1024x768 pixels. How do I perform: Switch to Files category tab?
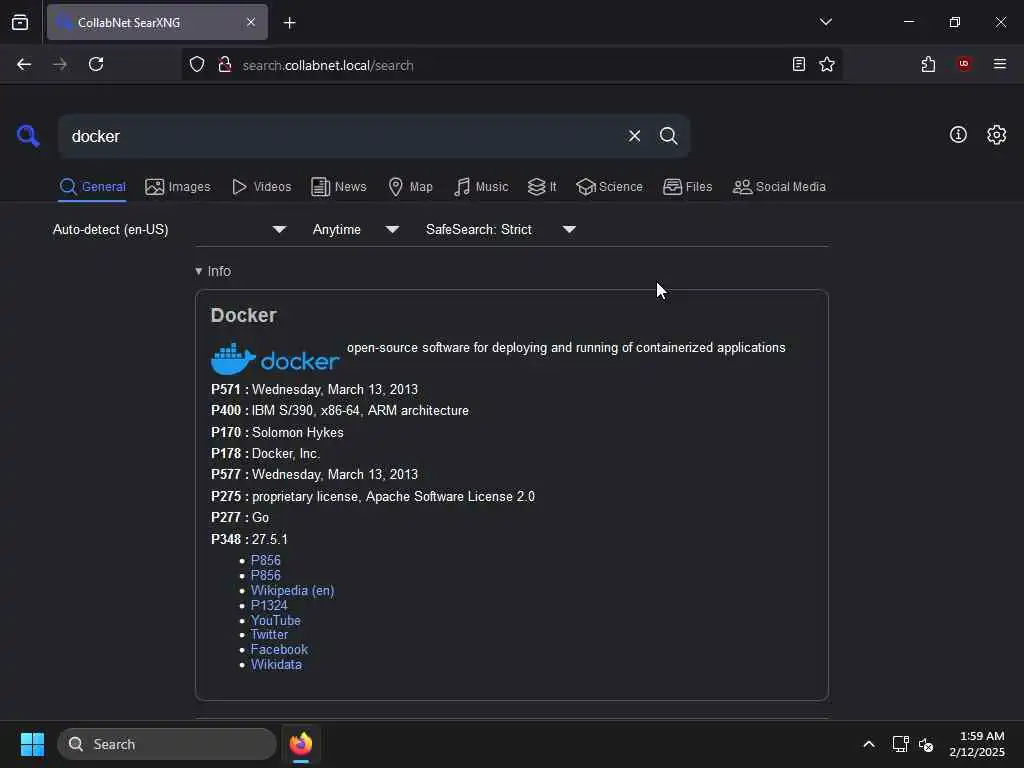tap(687, 187)
